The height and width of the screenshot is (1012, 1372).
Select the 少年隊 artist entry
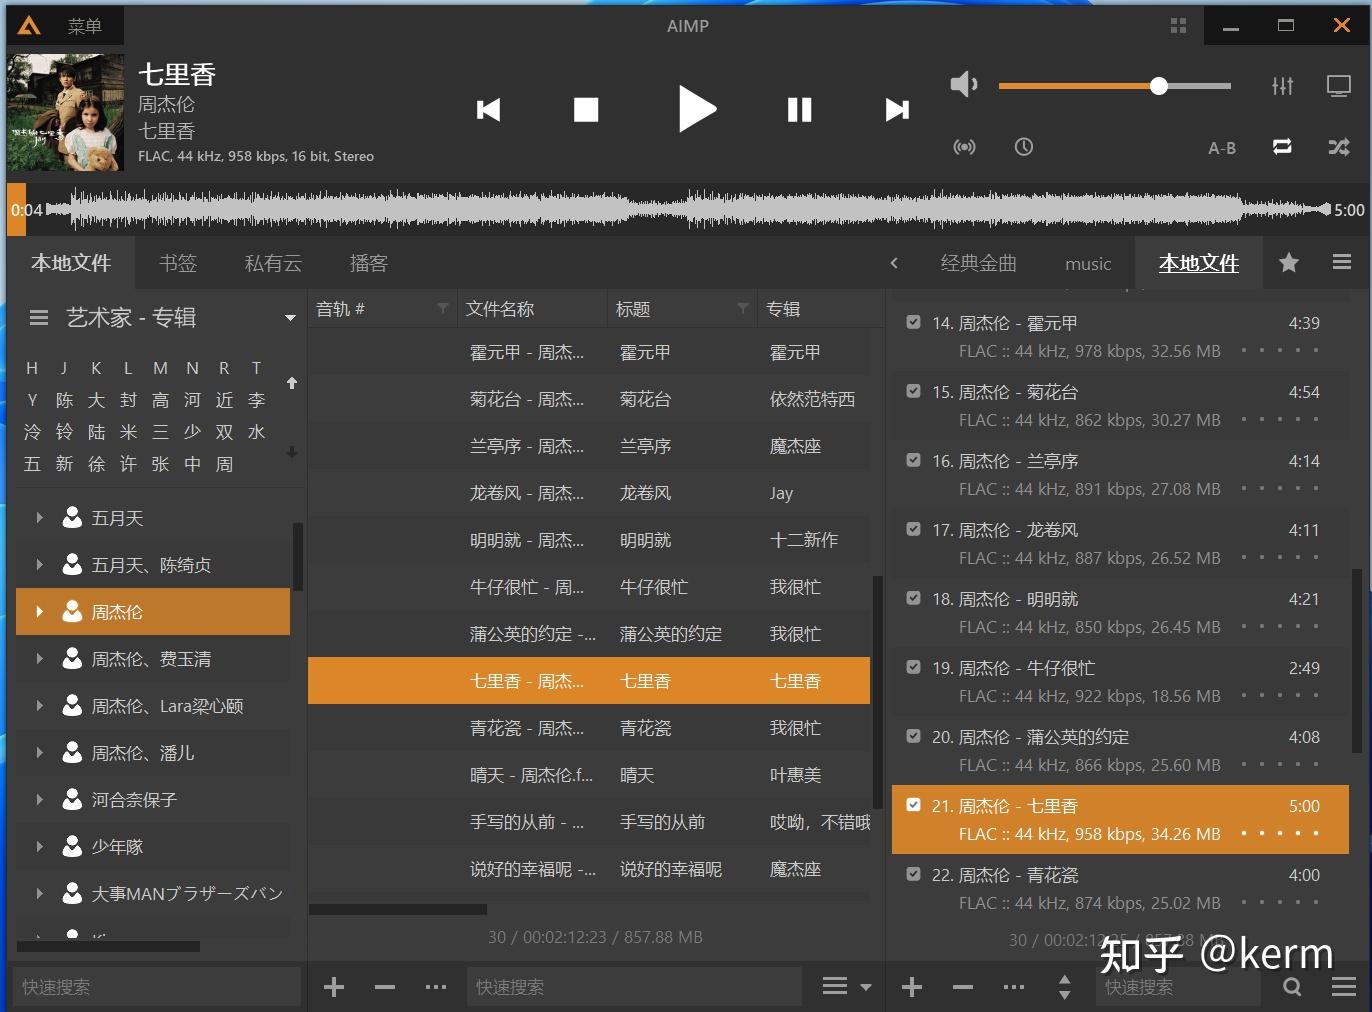[153, 847]
